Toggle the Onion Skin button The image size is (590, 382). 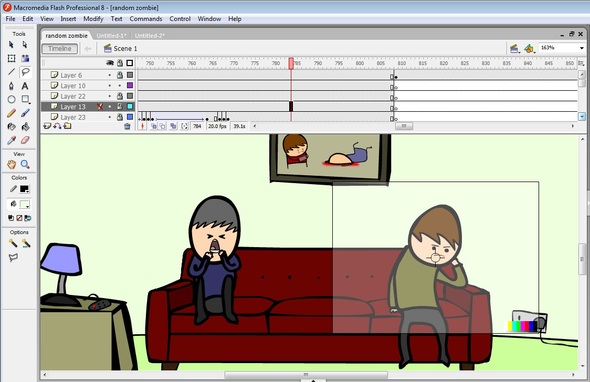click(154, 126)
